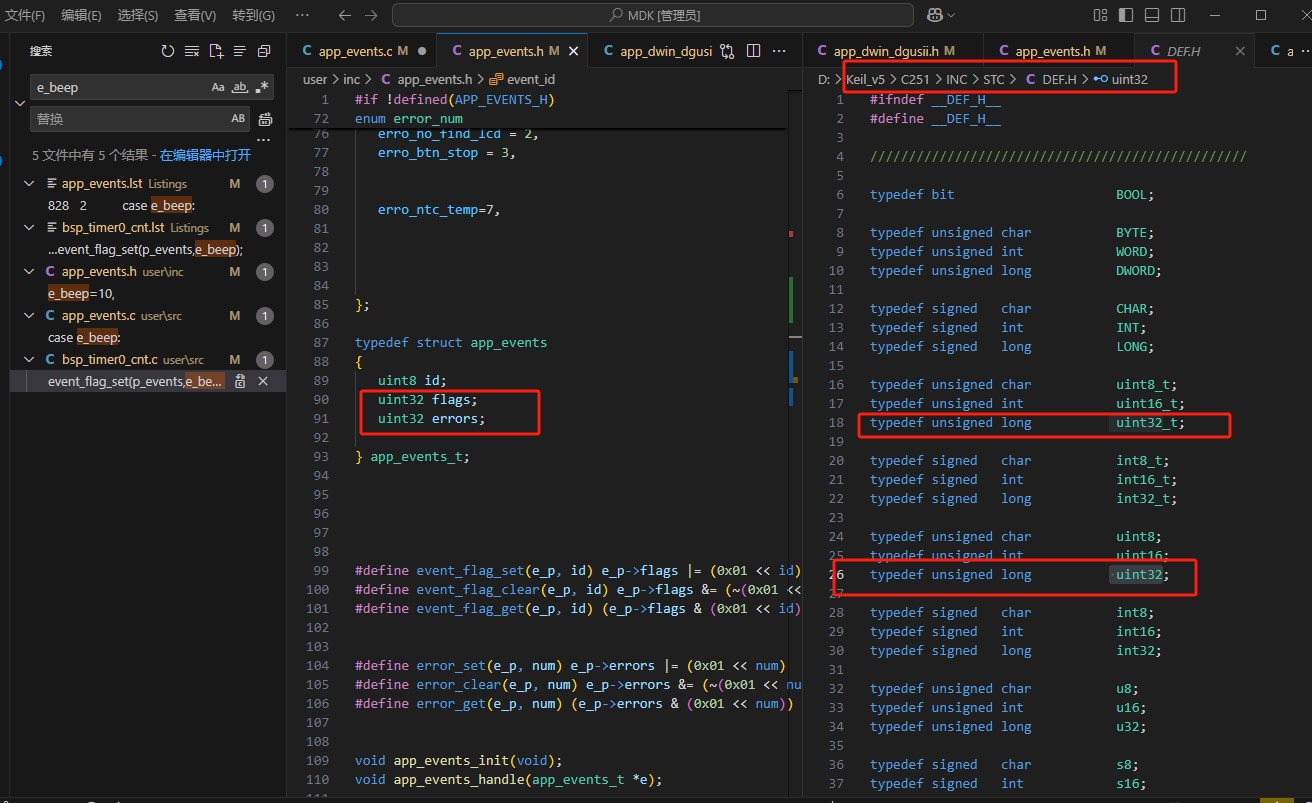Open the Copilot chat icon
This screenshot has height=803, width=1312.
coord(934,15)
